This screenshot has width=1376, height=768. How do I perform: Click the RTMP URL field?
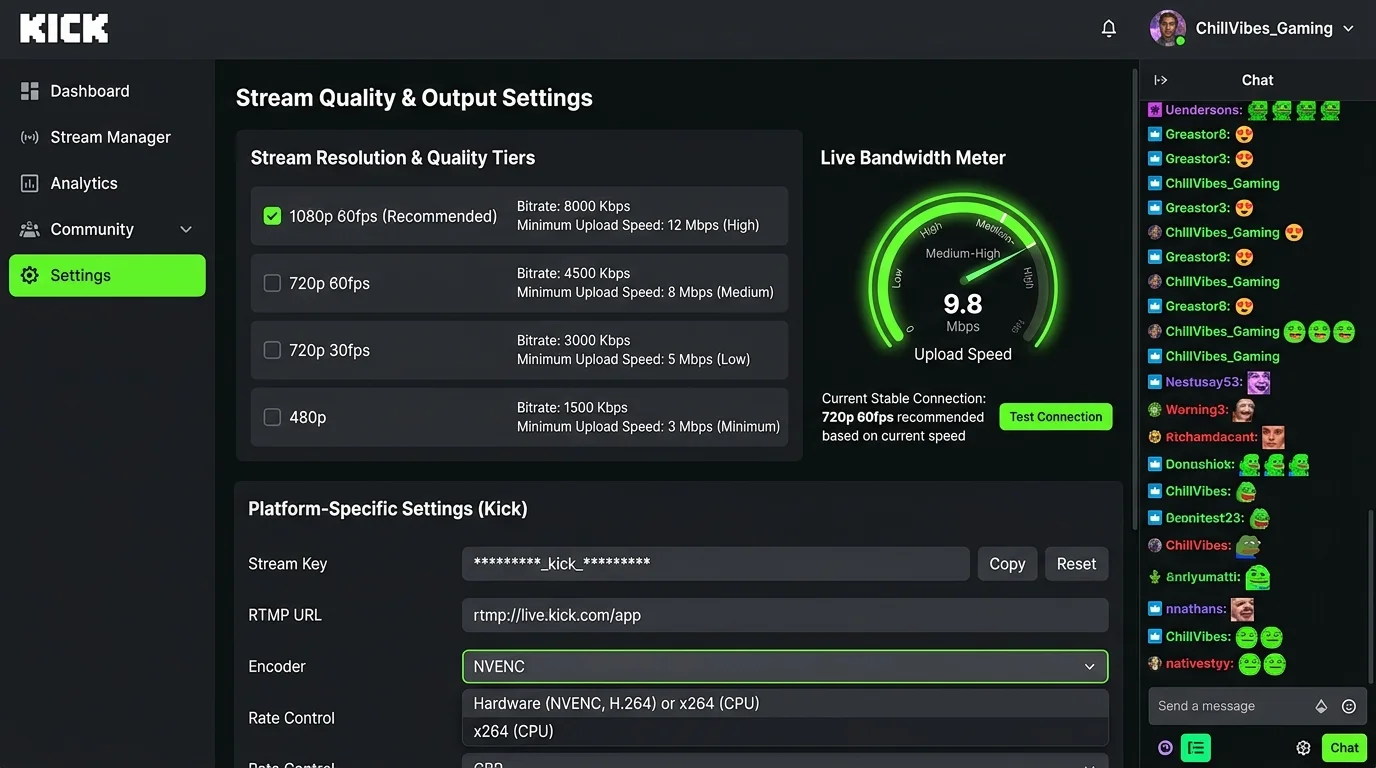[785, 615]
